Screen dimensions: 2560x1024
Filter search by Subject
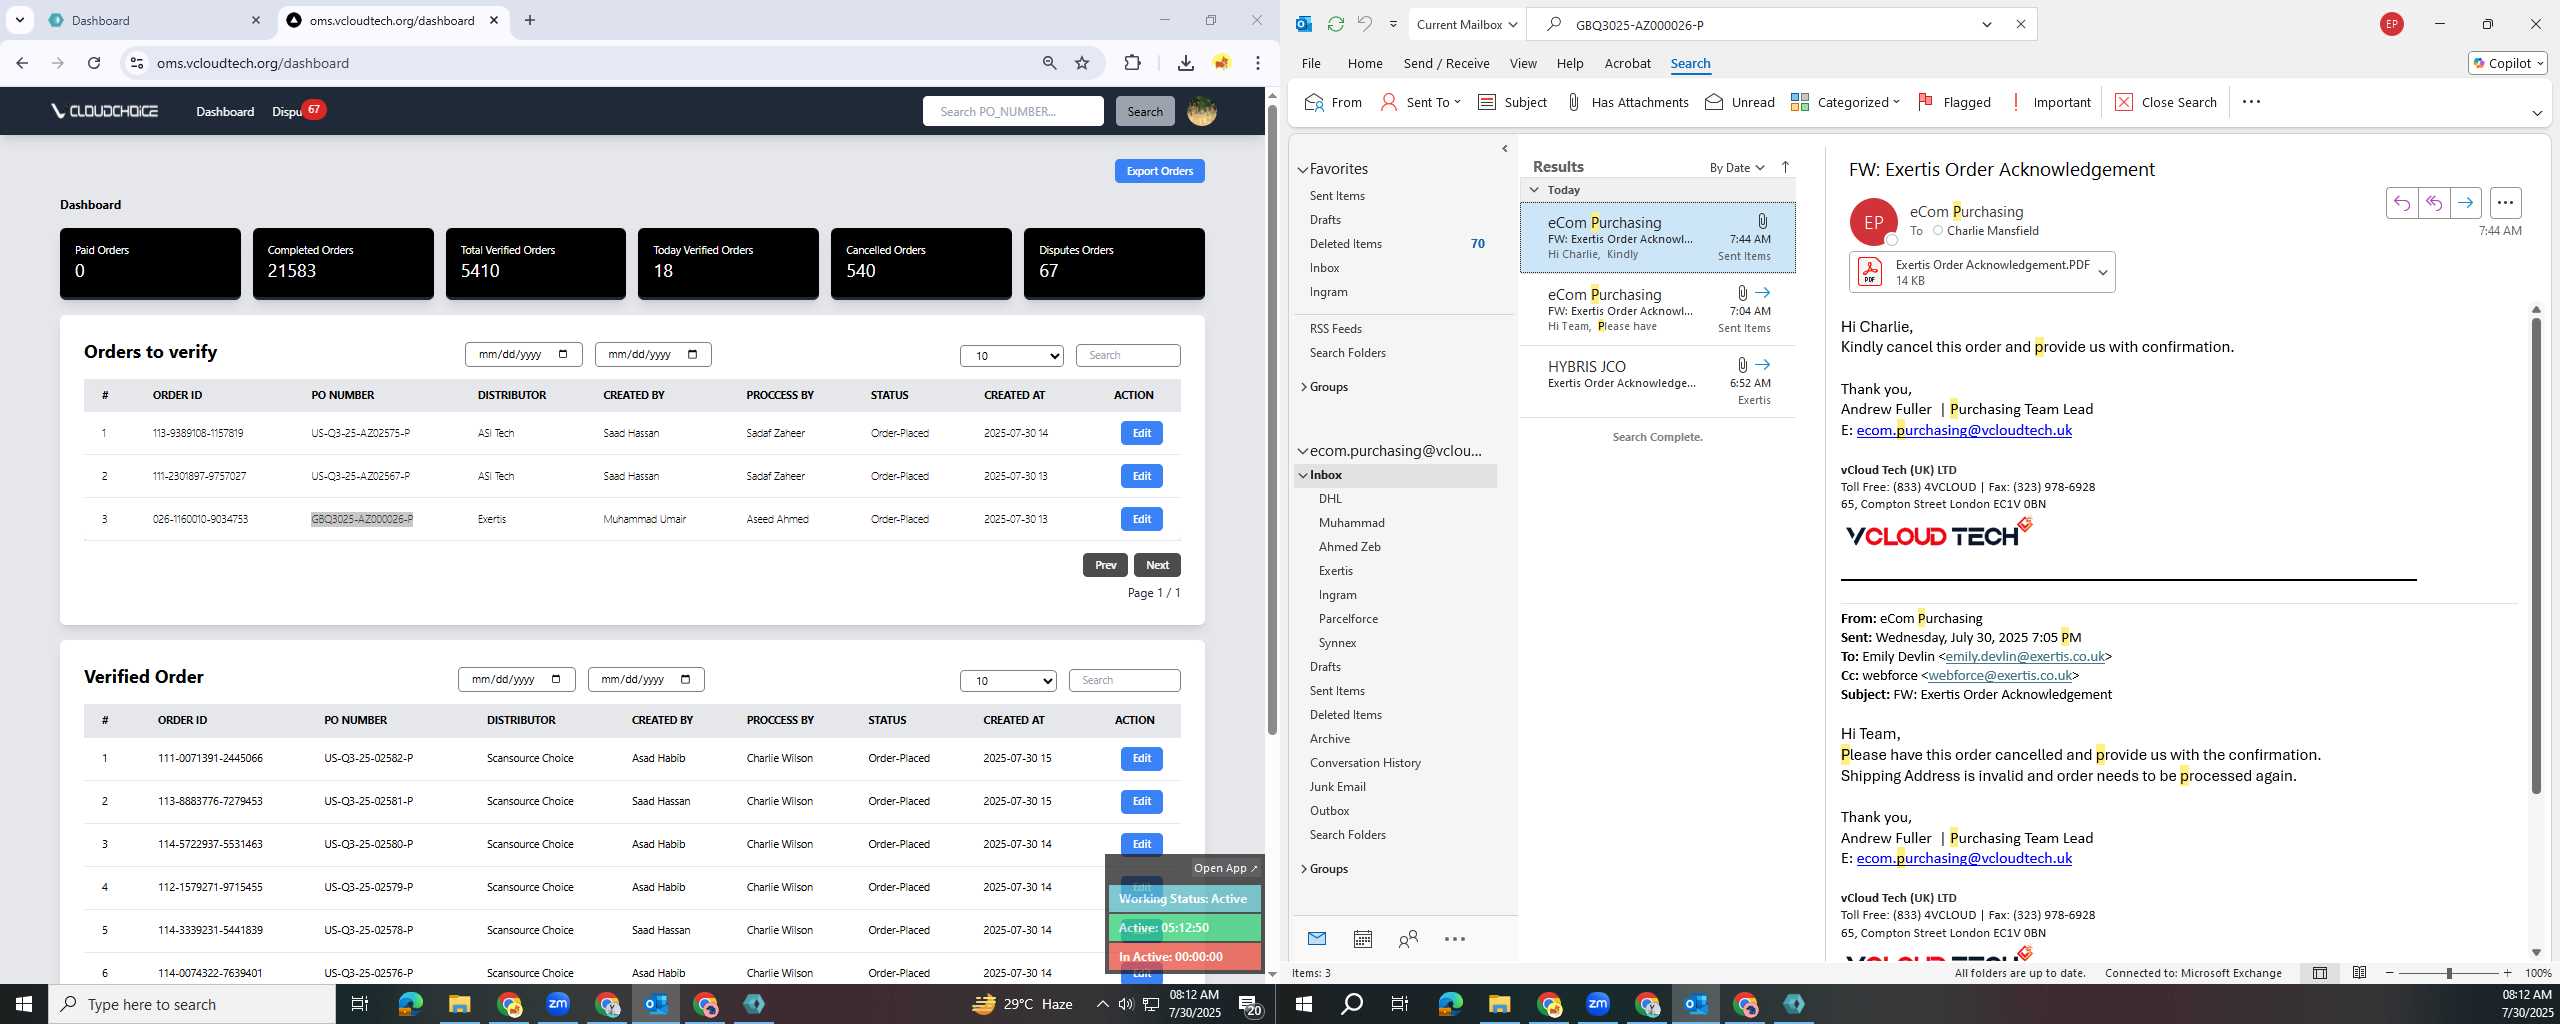(x=1512, y=102)
